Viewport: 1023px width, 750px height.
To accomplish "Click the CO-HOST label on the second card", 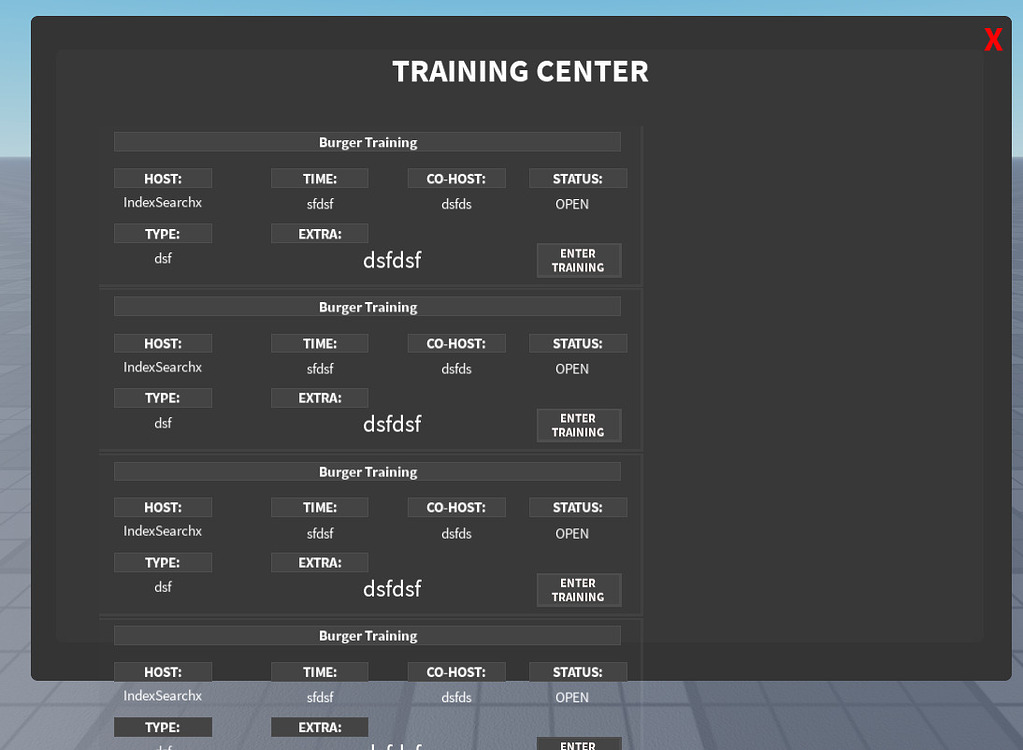I will [456, 343].
